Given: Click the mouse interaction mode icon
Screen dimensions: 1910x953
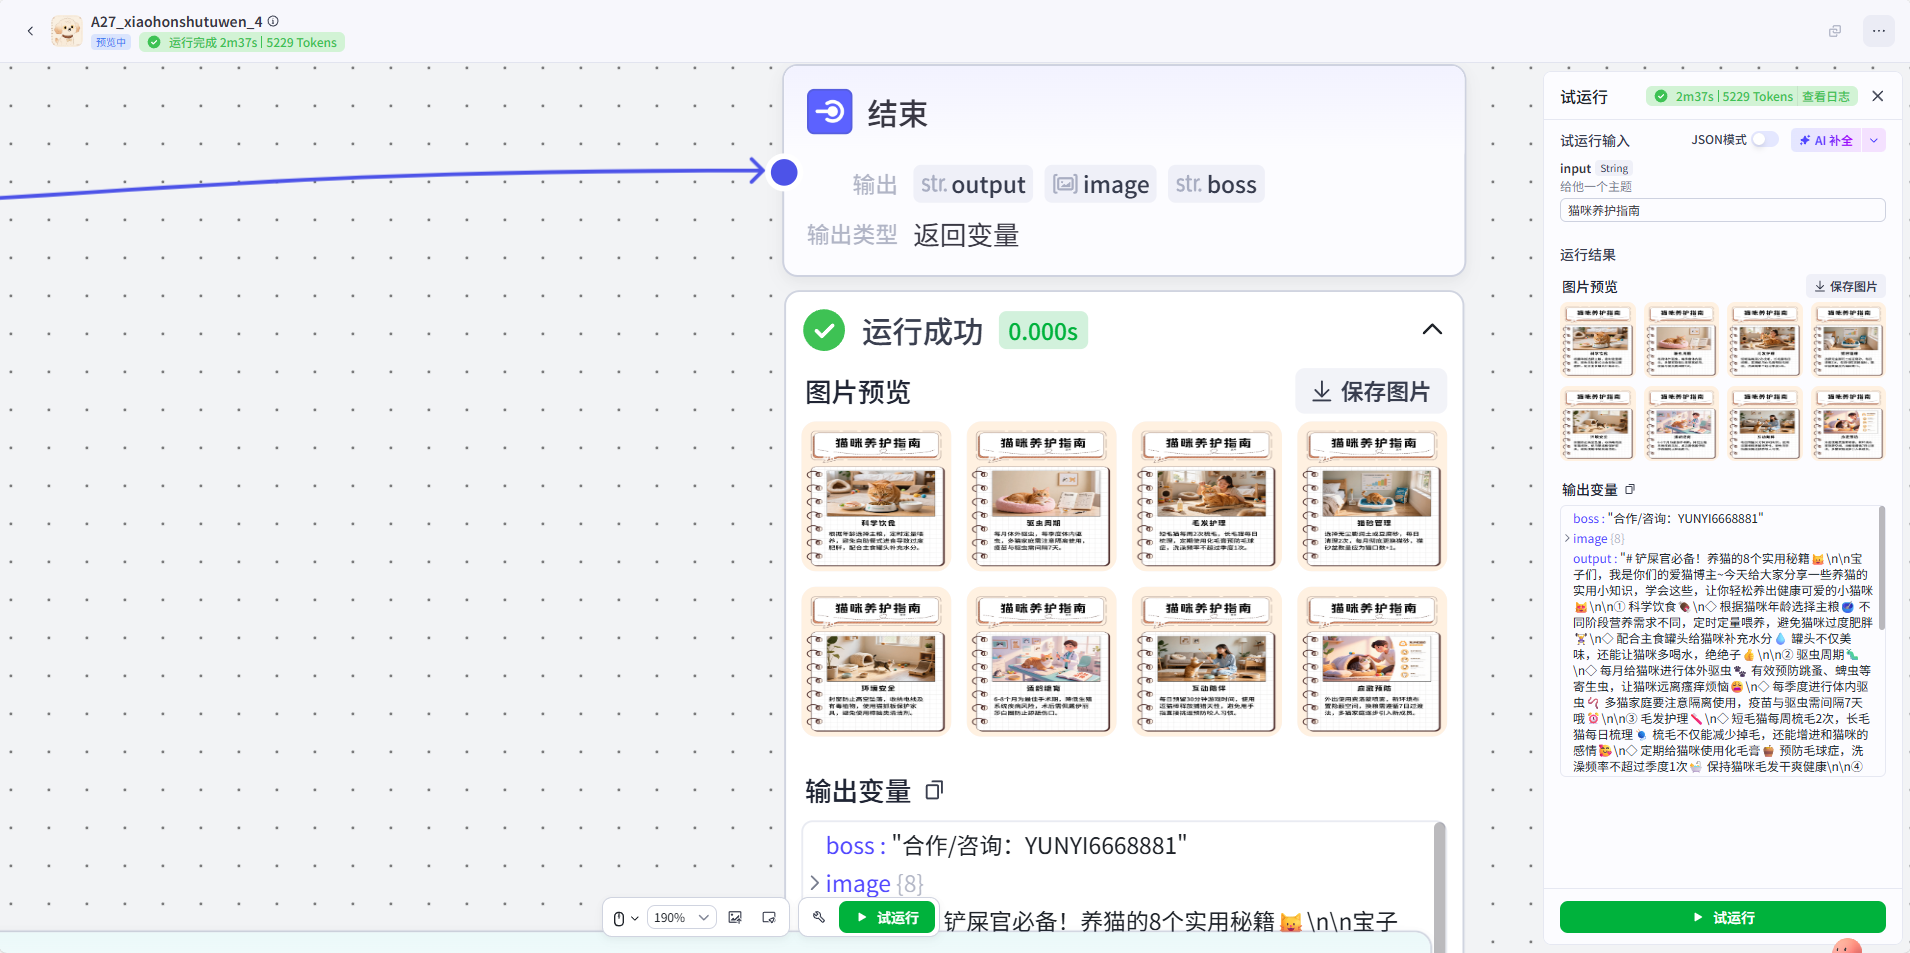Looking at the screenshot, I should (x=619, y=918).
